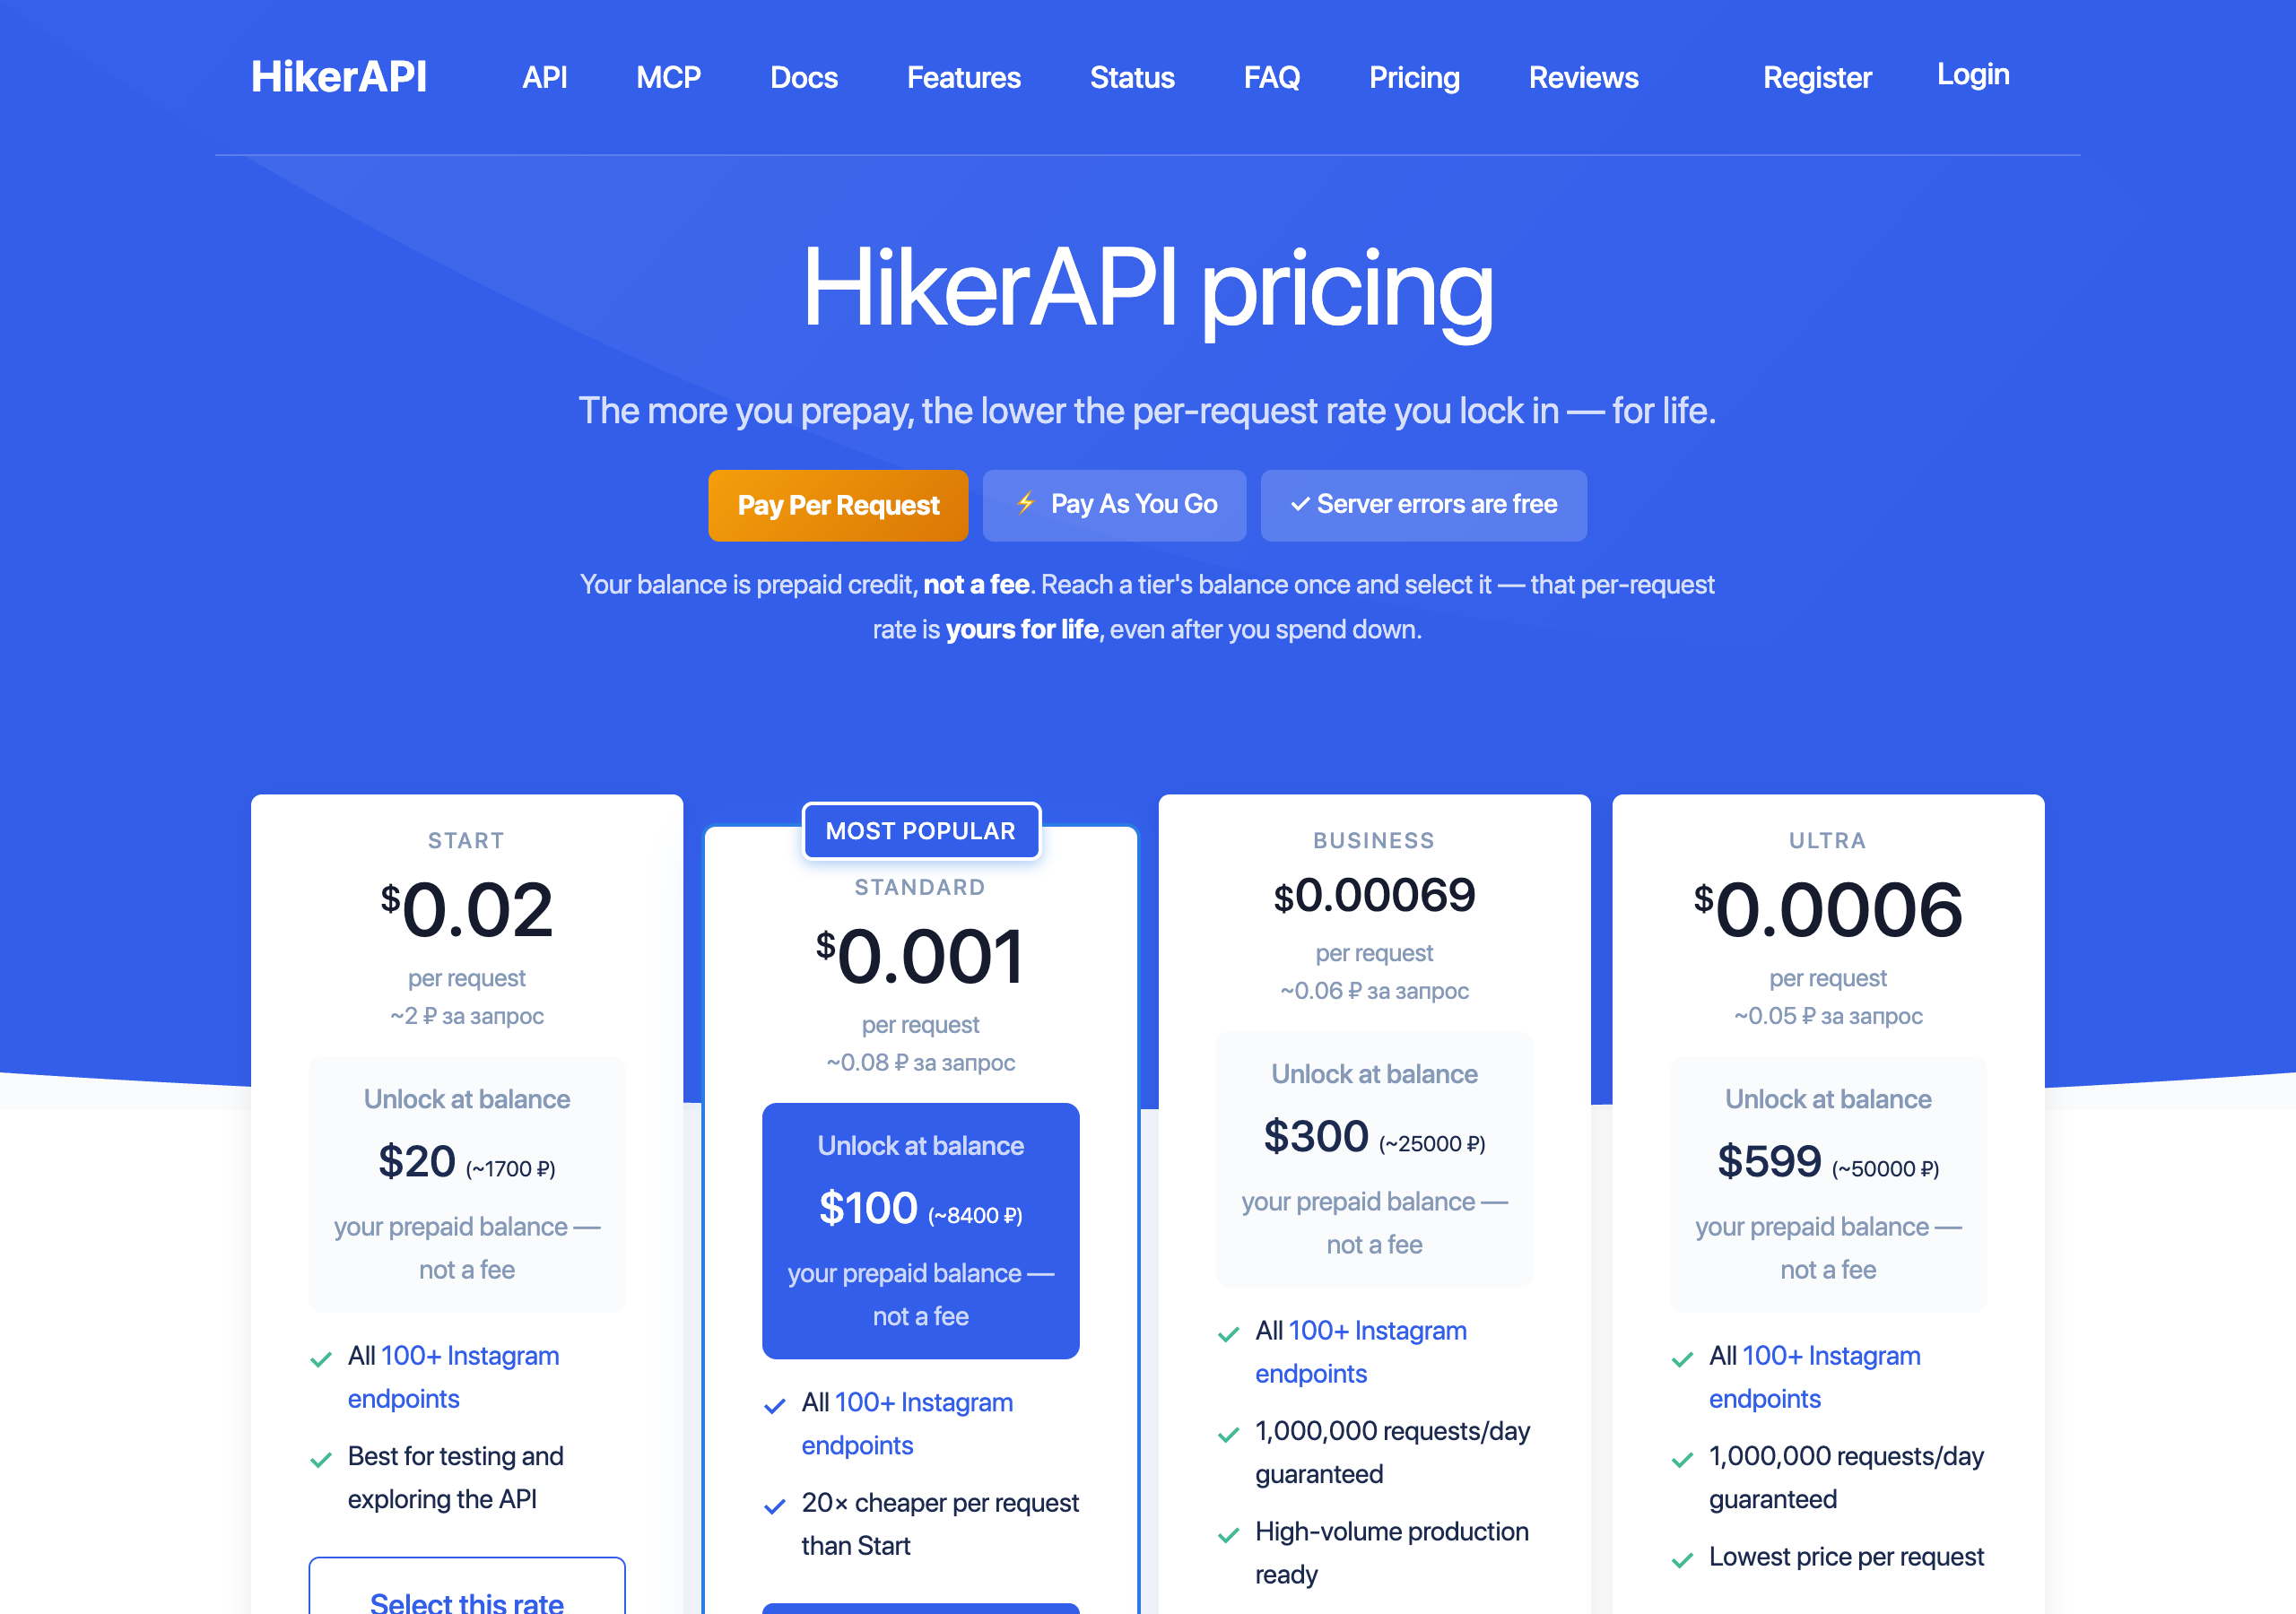Image resolution: width=2296 pixels, height=1614 pixels.
Task: Click the $0.02 price in Start card
Action: pos(467,910)
